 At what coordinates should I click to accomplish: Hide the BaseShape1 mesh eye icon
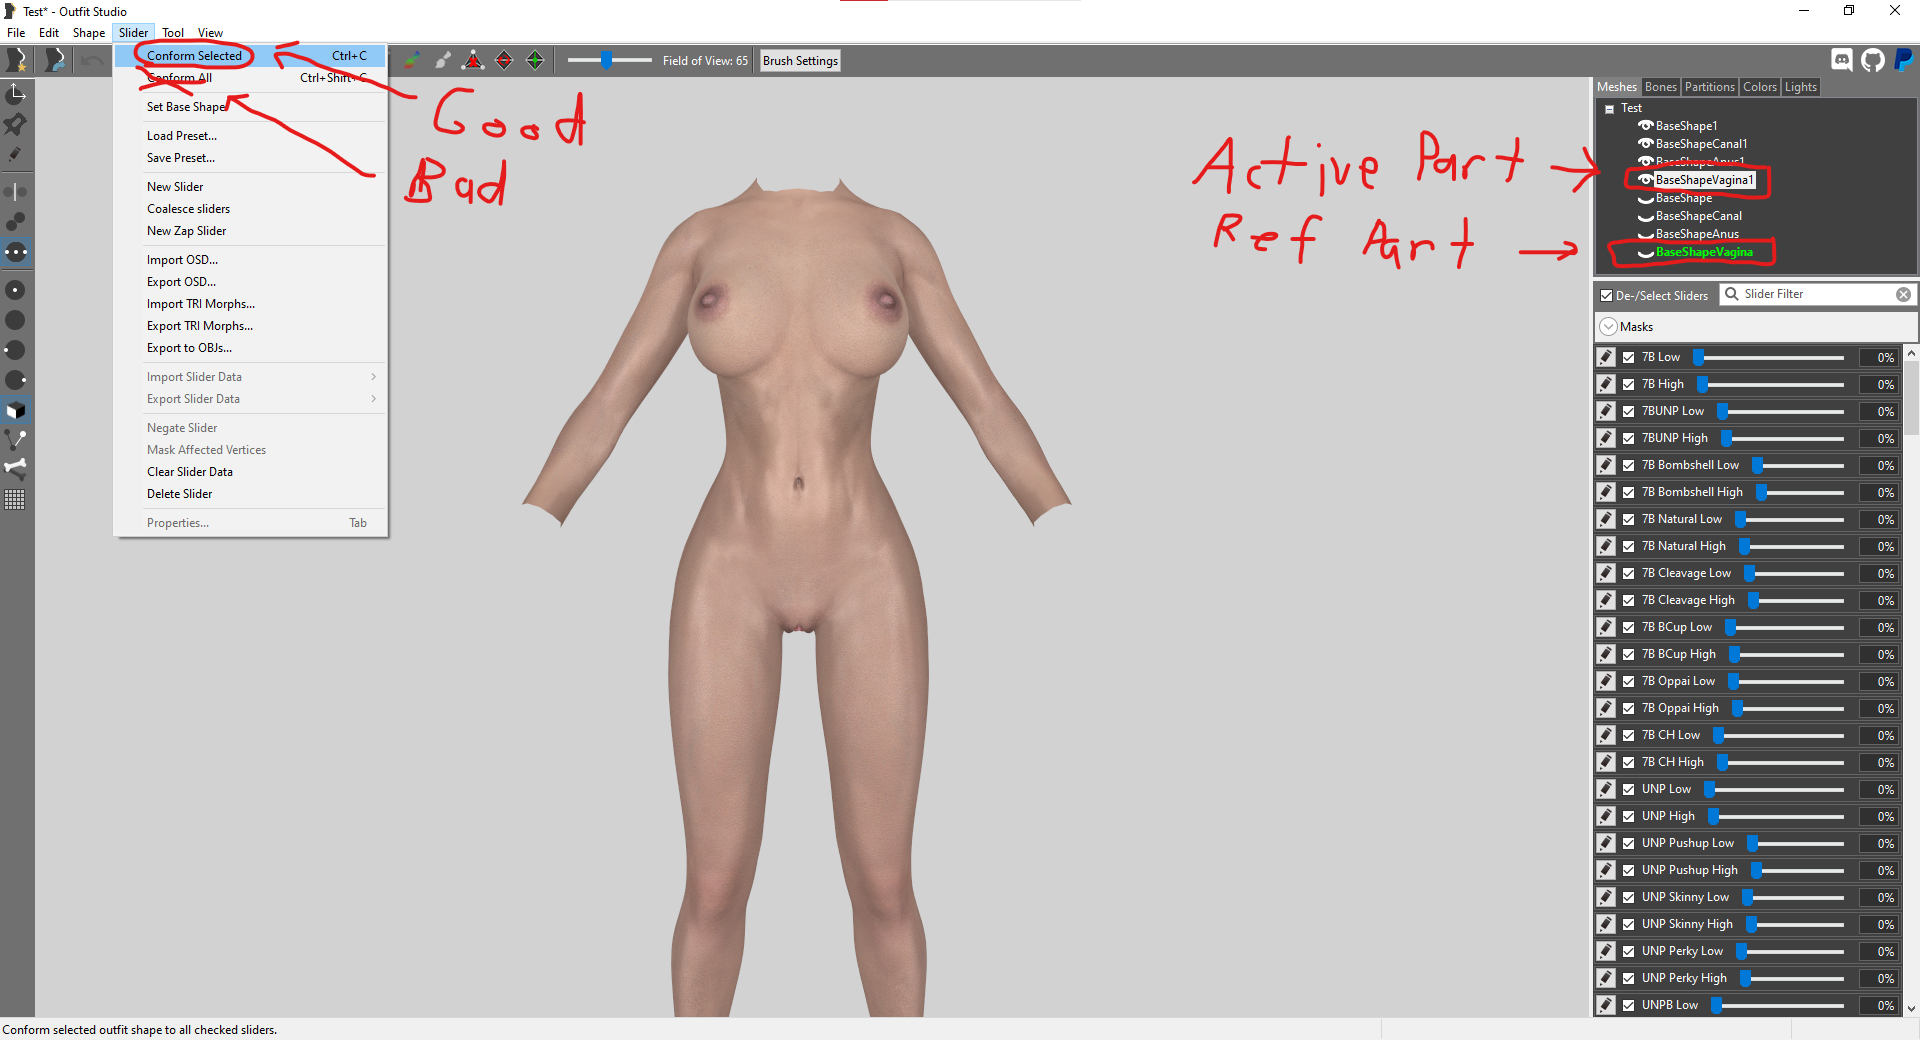point(1645,126)
